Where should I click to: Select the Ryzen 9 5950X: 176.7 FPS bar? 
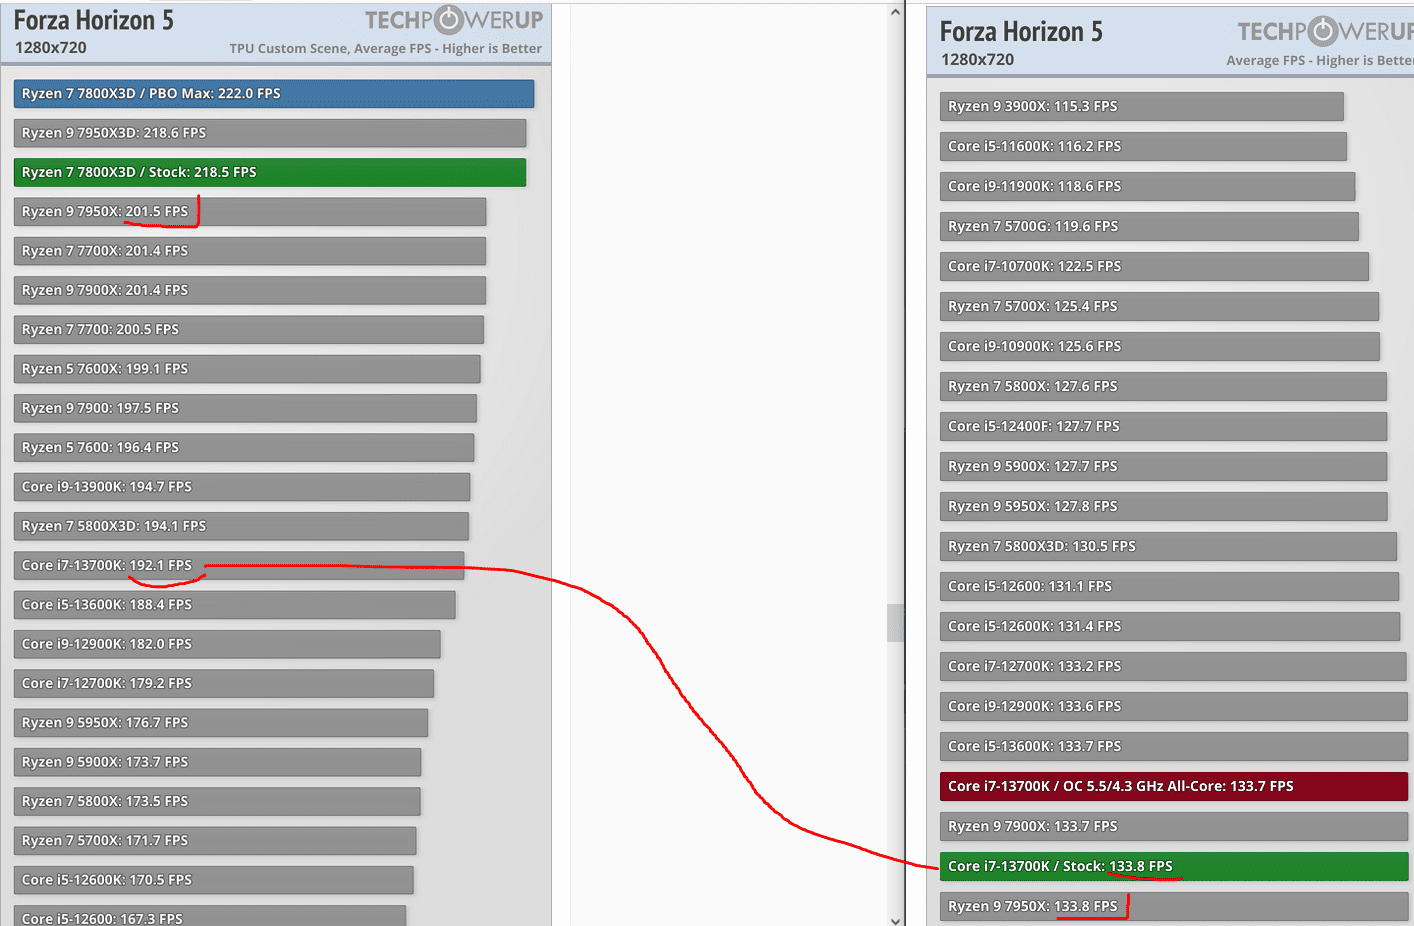221,723
